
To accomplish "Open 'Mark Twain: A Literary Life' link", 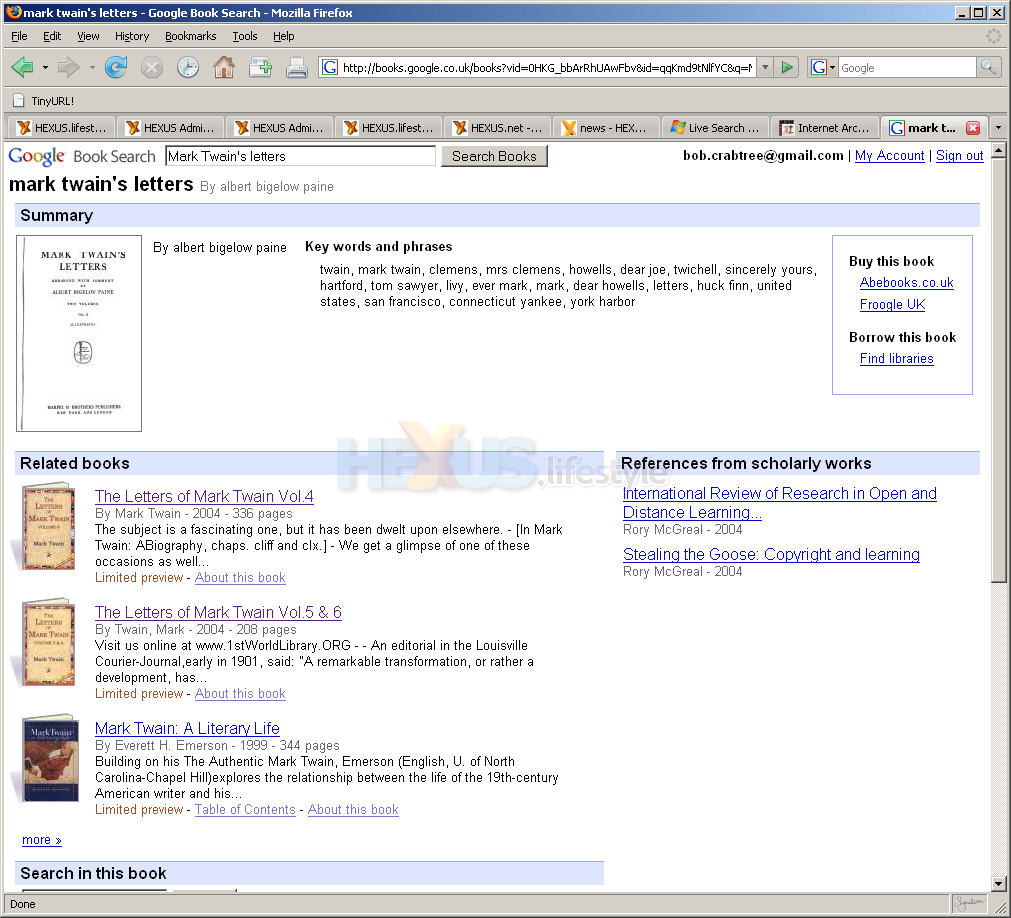I will 187,728.
